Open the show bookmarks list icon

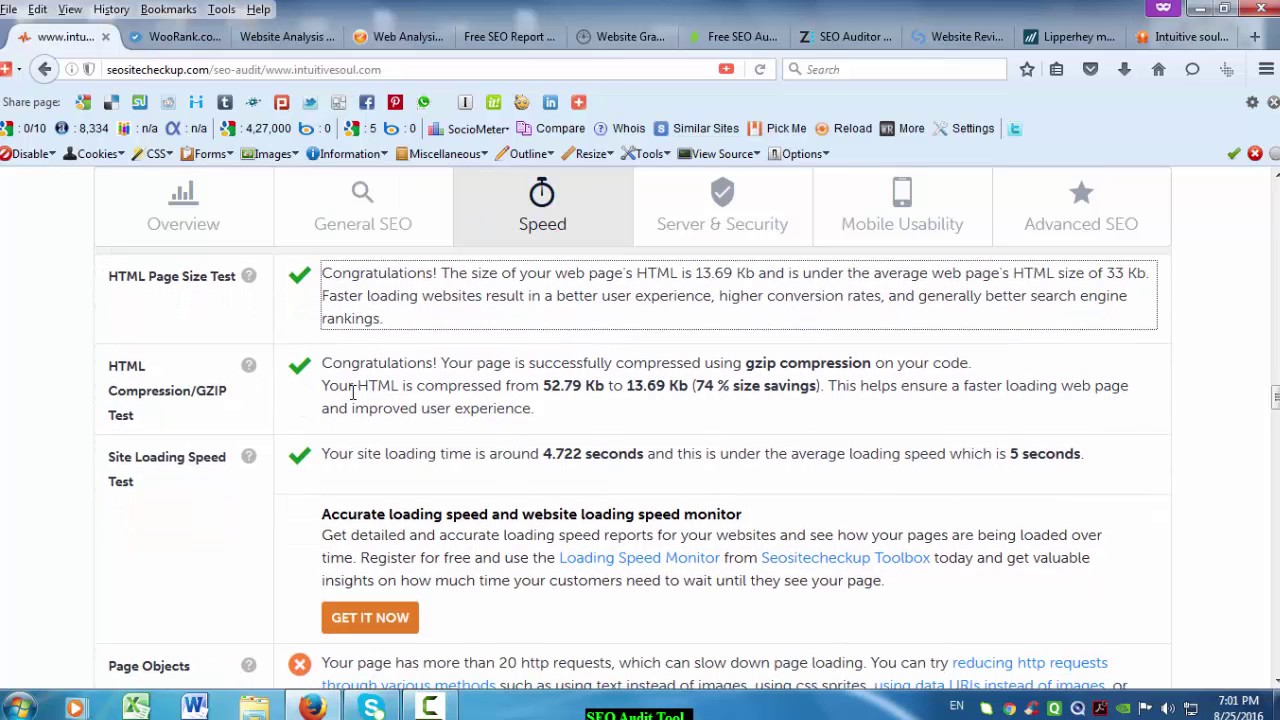pos(1056,69)
